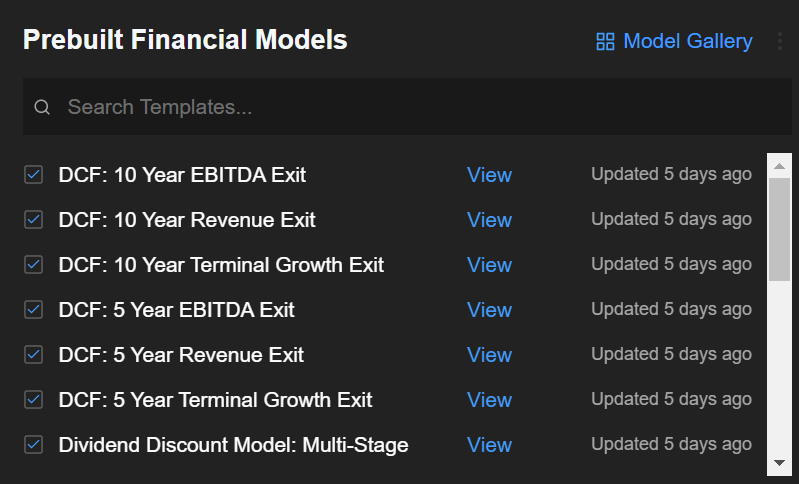Select the DCF: 5 Year Terminal Growth Exit row

388,400
